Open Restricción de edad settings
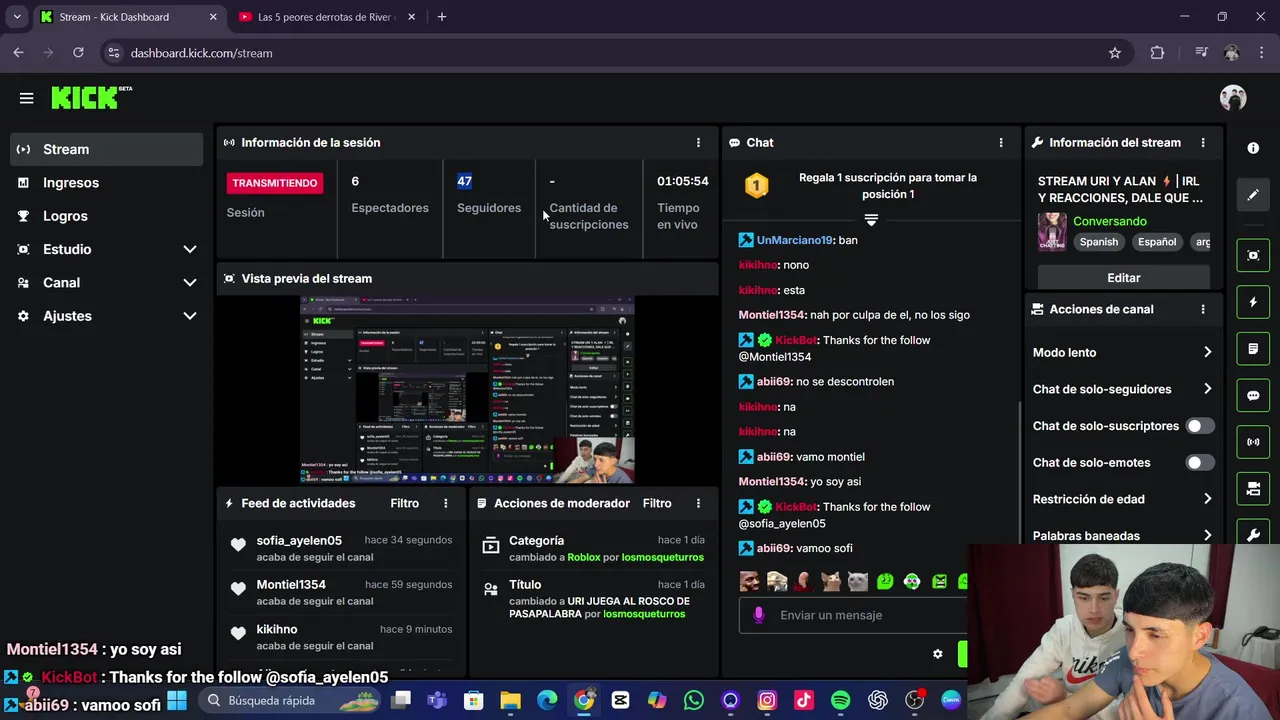This screenshot has width=1280, height=720. tap(1122, 499)
